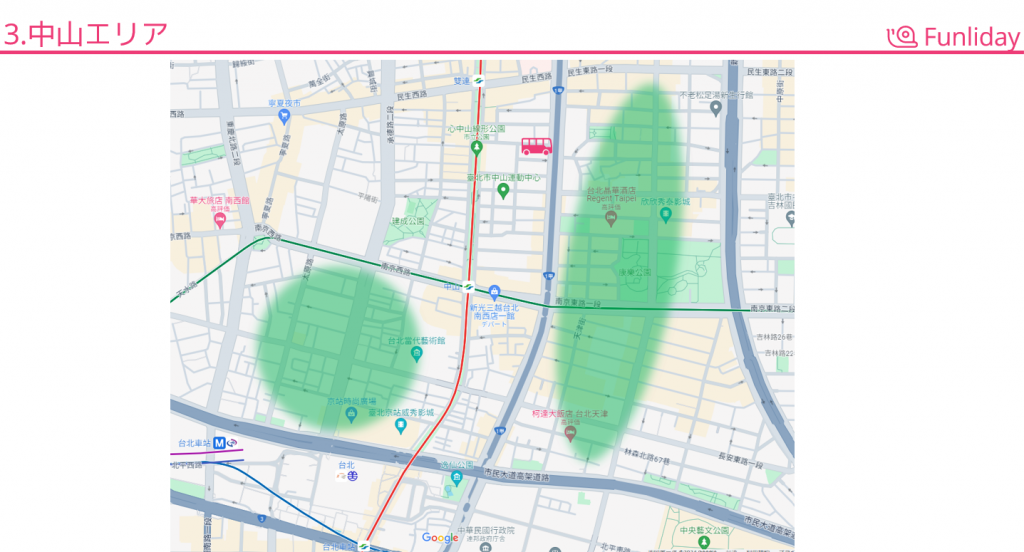Image resolution: width=1024 pixels, height=552 pixels.
Task: Click the Google logo on the map
Action: coord(440,538)
